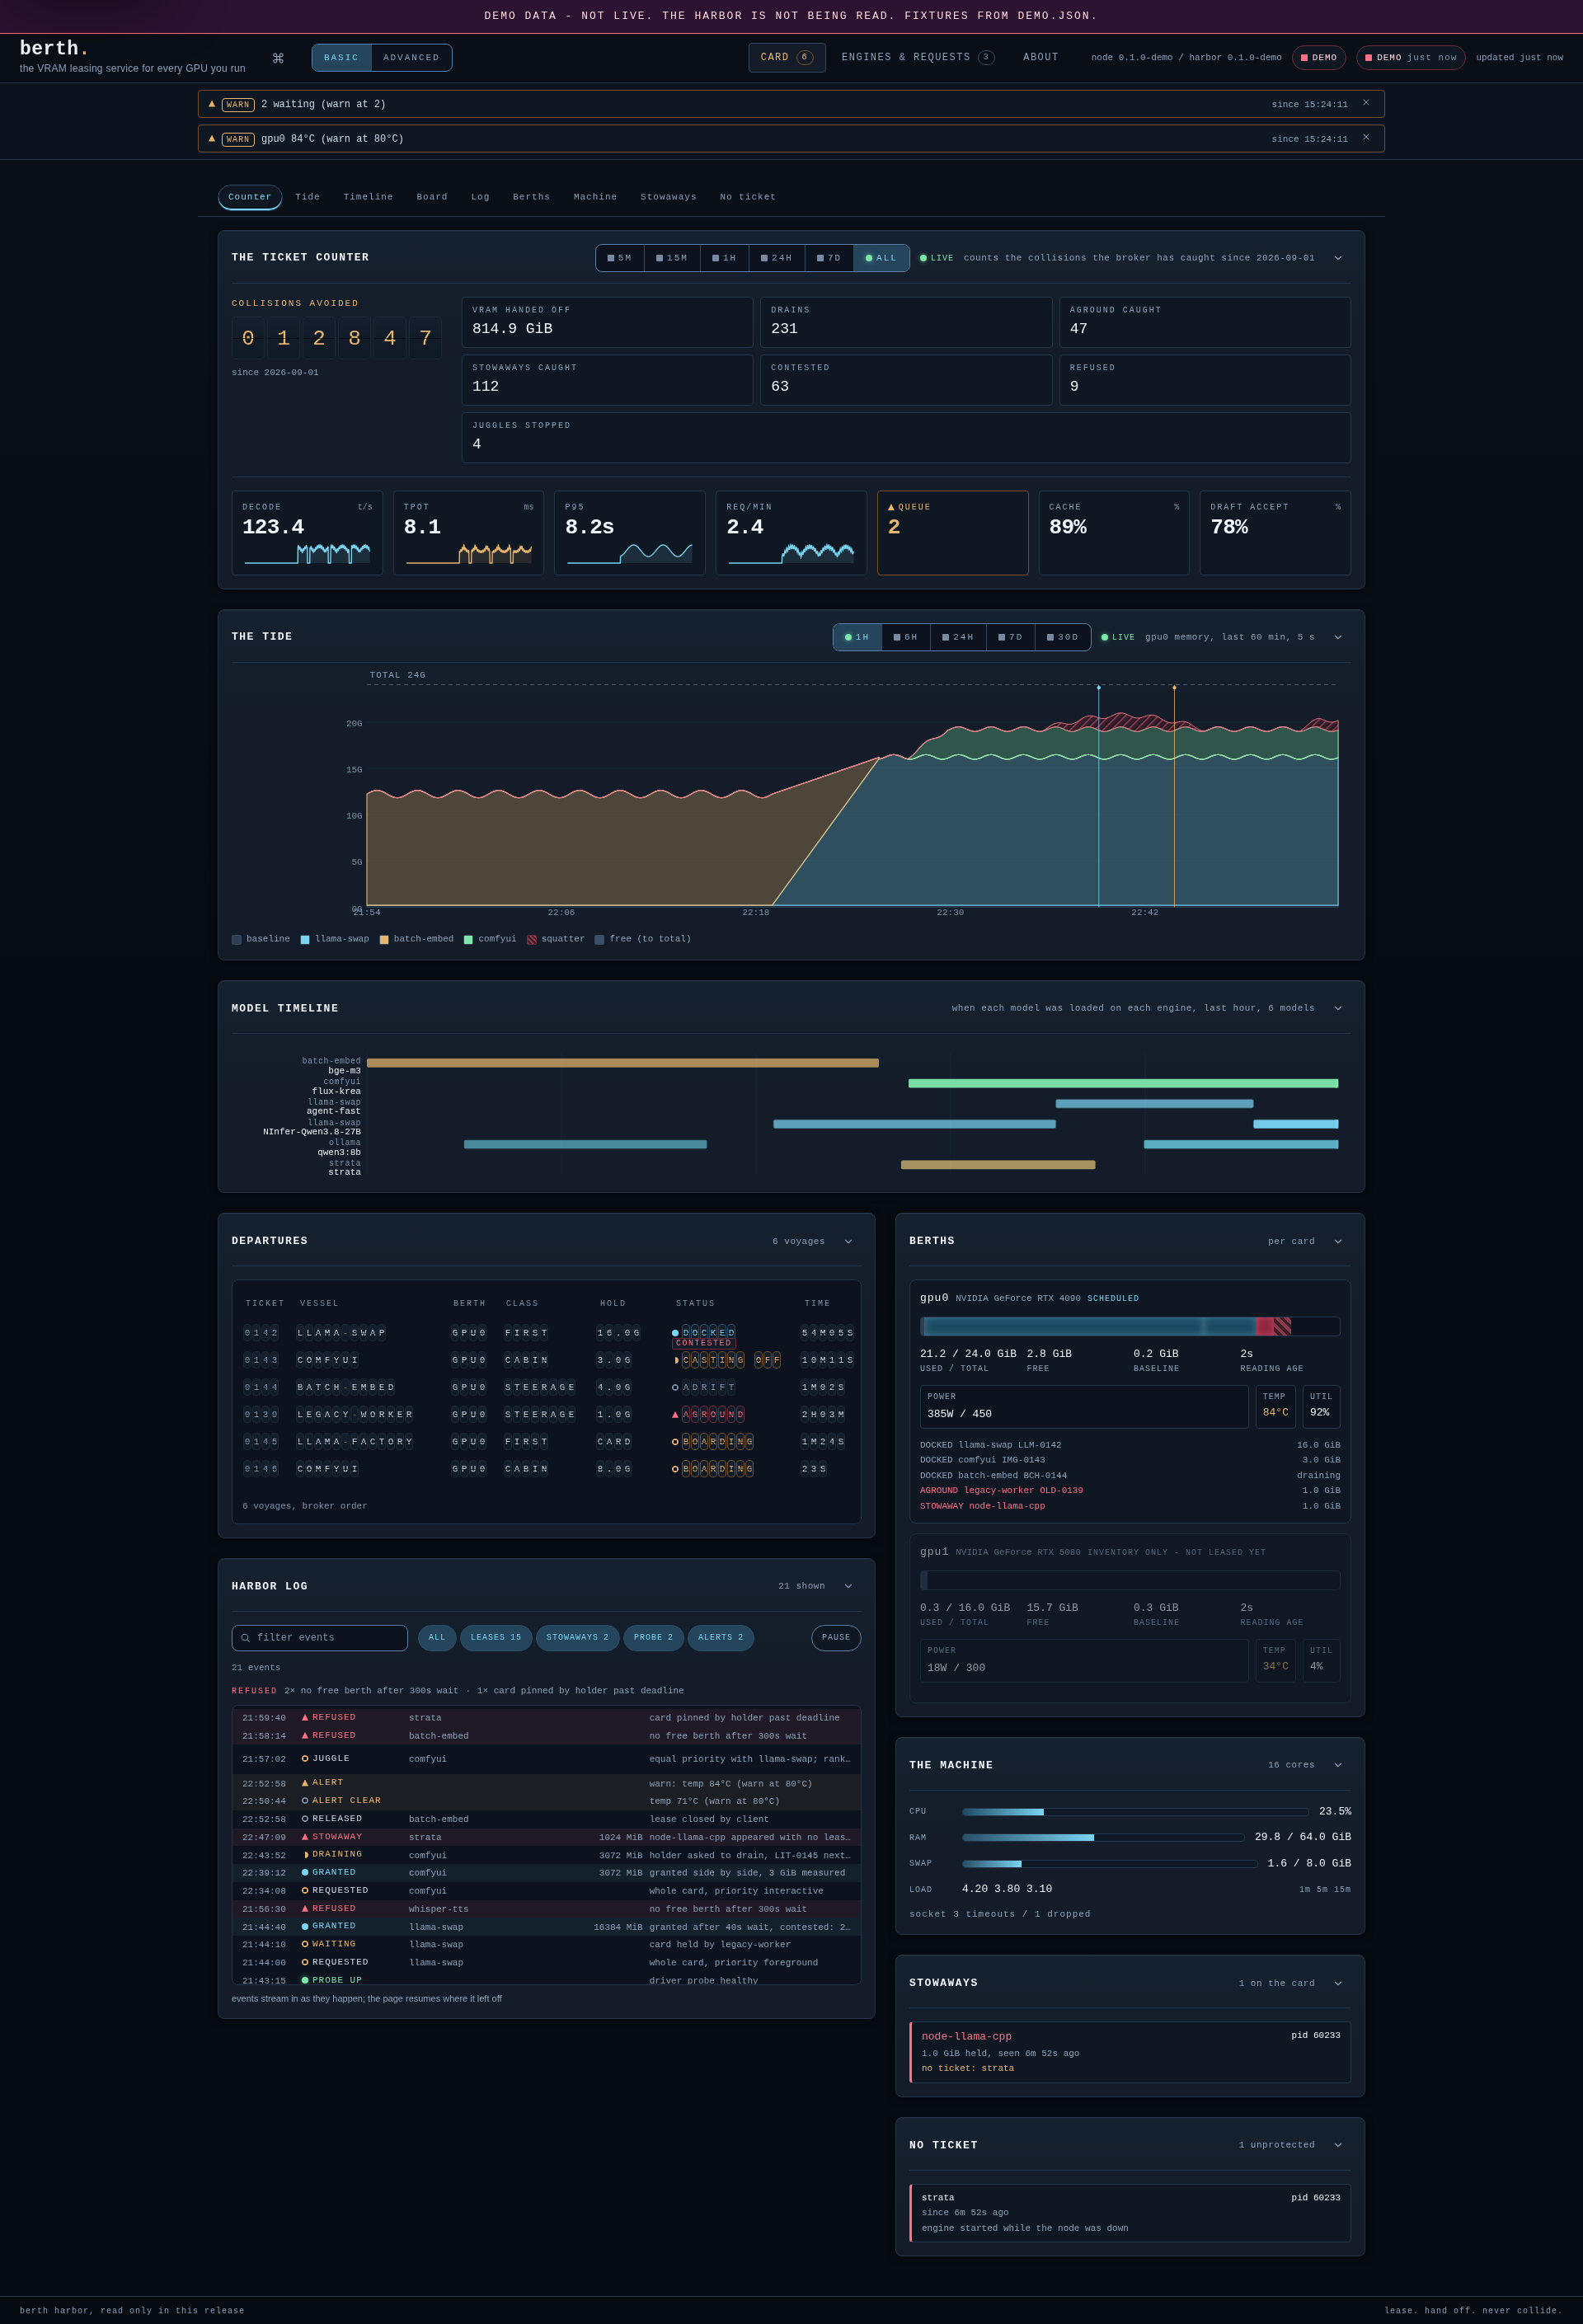The width and height of the screenshot is (1583, 2324).
Task: Click the LIVE indicator in Ticket Counter
Action: tap(937, 258)
